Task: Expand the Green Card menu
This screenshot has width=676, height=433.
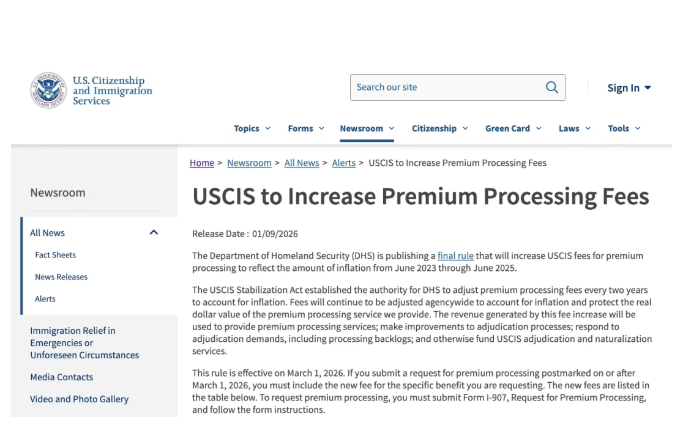Action: (513, 129)
